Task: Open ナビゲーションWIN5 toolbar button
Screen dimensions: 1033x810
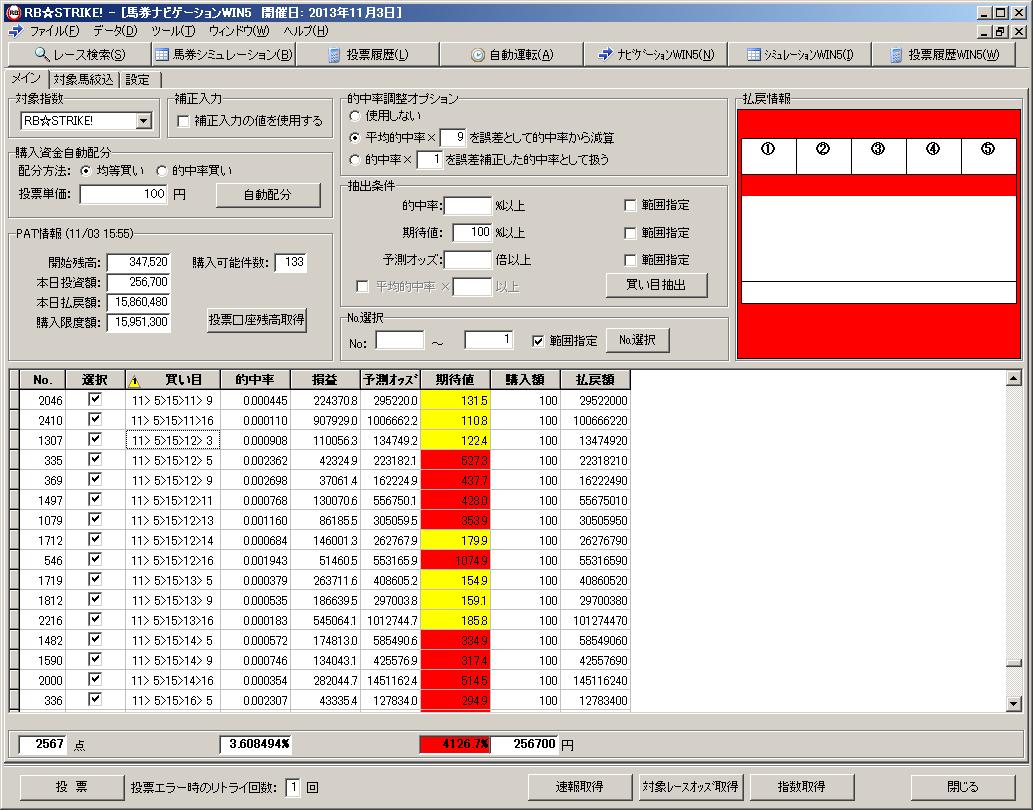Action: pyautogui.click(x=656, y=55)
